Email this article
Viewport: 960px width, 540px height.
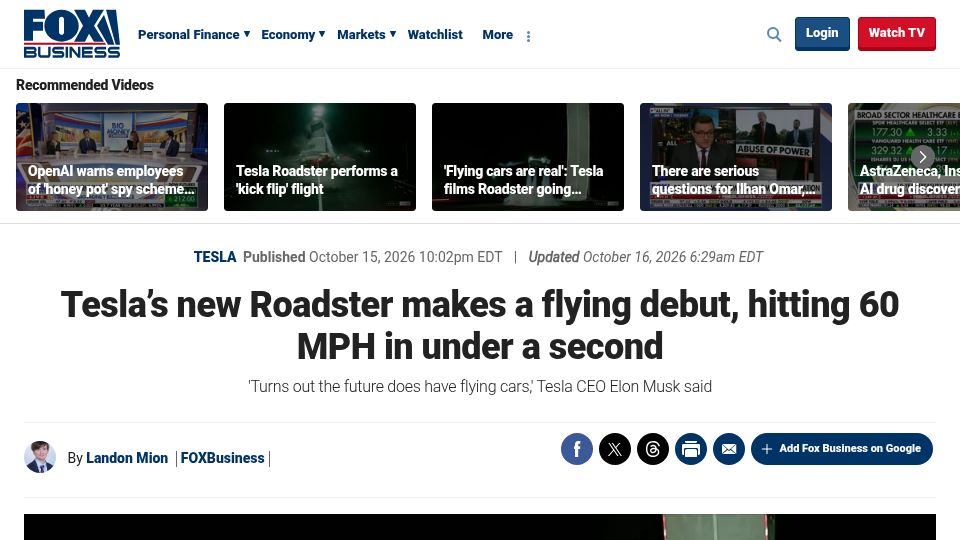click(729, 449)
